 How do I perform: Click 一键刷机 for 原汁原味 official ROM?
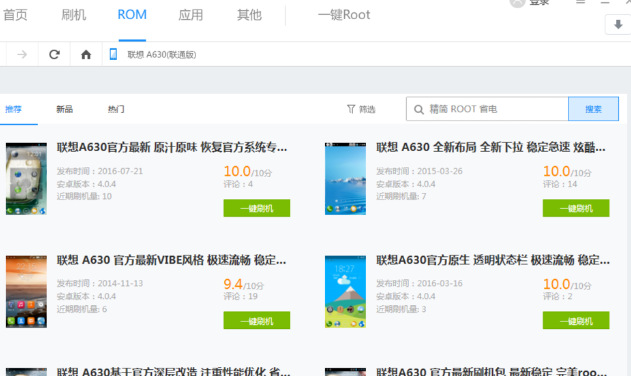coord(257,208)
